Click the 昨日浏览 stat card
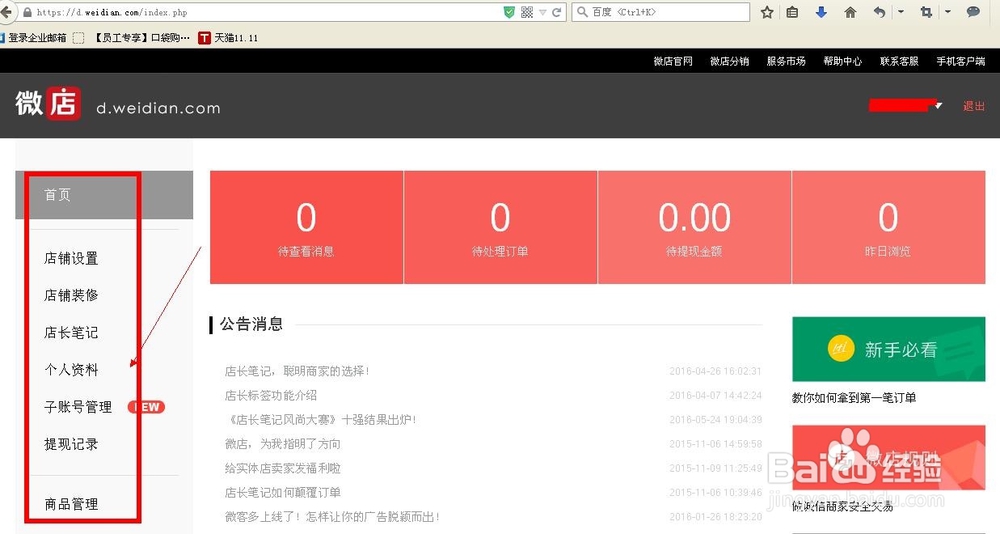The height and width of the screenshot is (534, 1000). [888, 227]
